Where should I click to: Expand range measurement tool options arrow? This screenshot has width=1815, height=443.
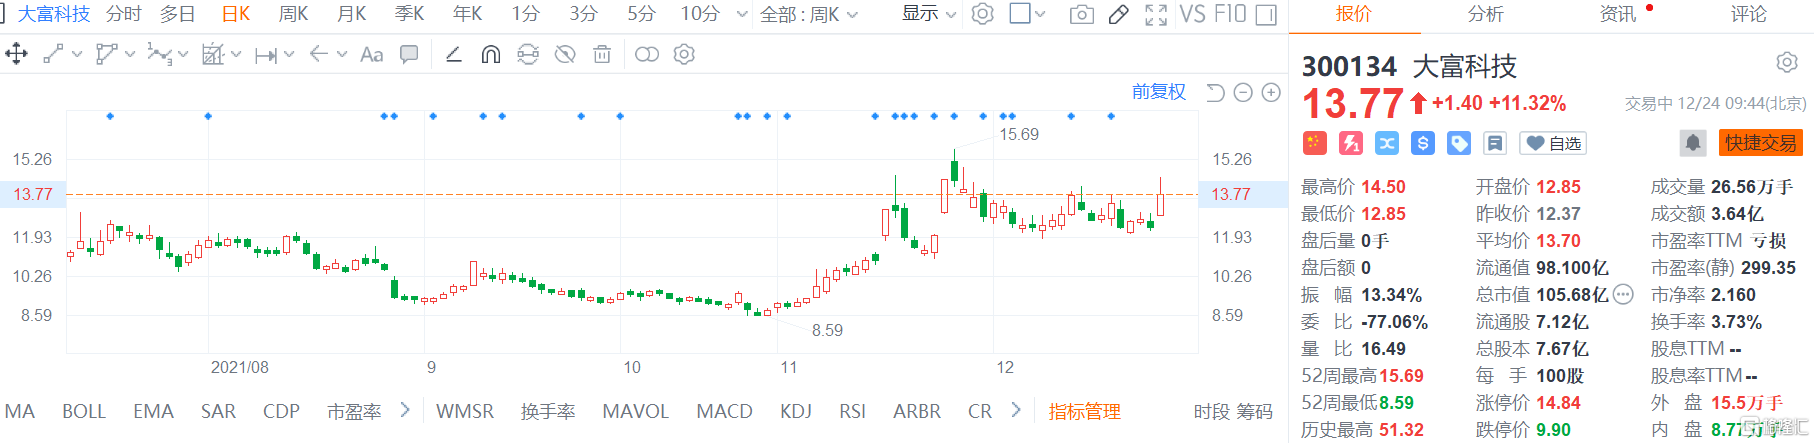pos(289,55)
